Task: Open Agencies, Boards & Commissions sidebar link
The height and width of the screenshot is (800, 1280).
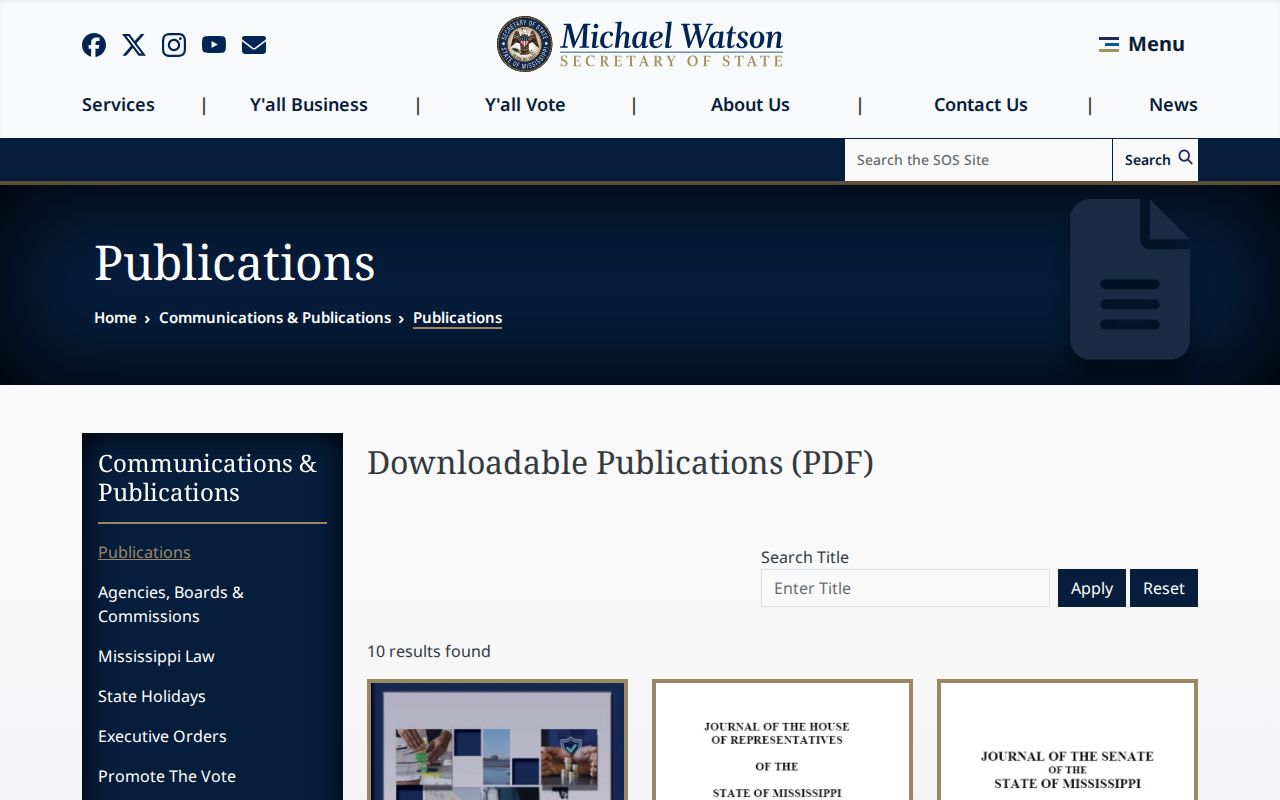Action: pos(171,604)
